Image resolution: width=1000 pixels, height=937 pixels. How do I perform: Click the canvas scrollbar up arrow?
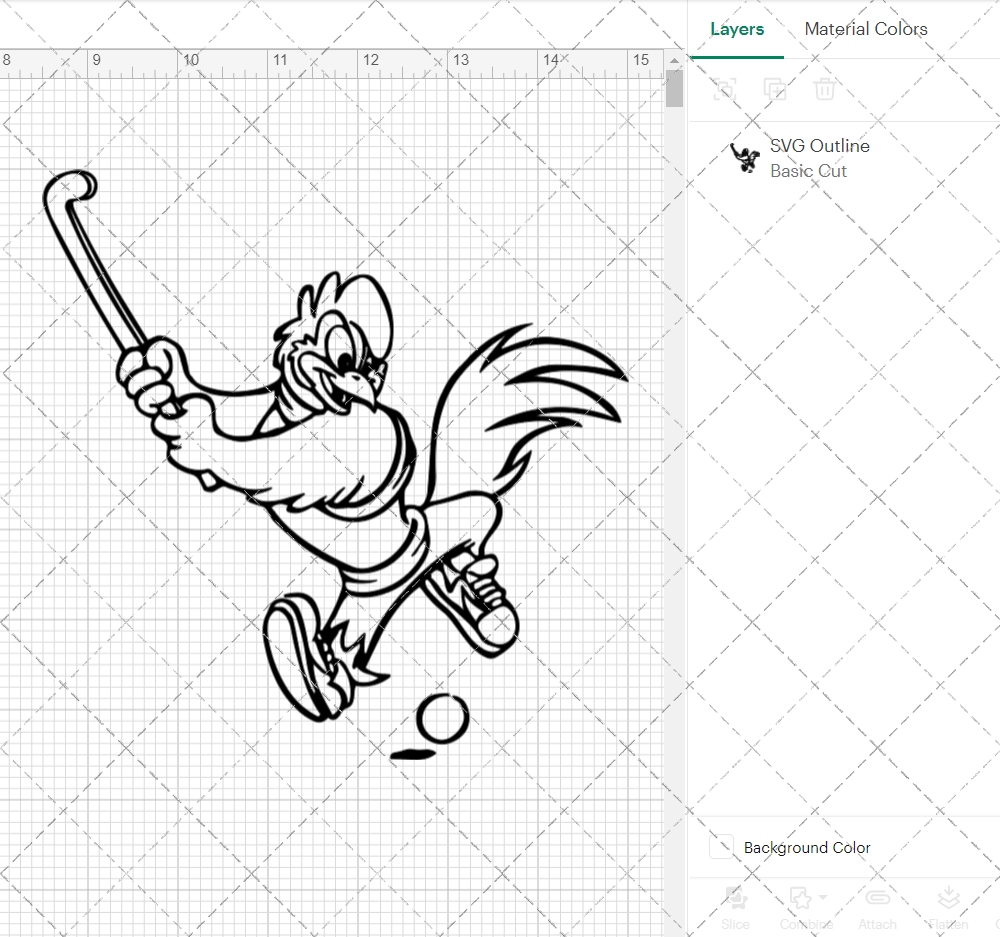pyautogui.click(x=674, y=61)
